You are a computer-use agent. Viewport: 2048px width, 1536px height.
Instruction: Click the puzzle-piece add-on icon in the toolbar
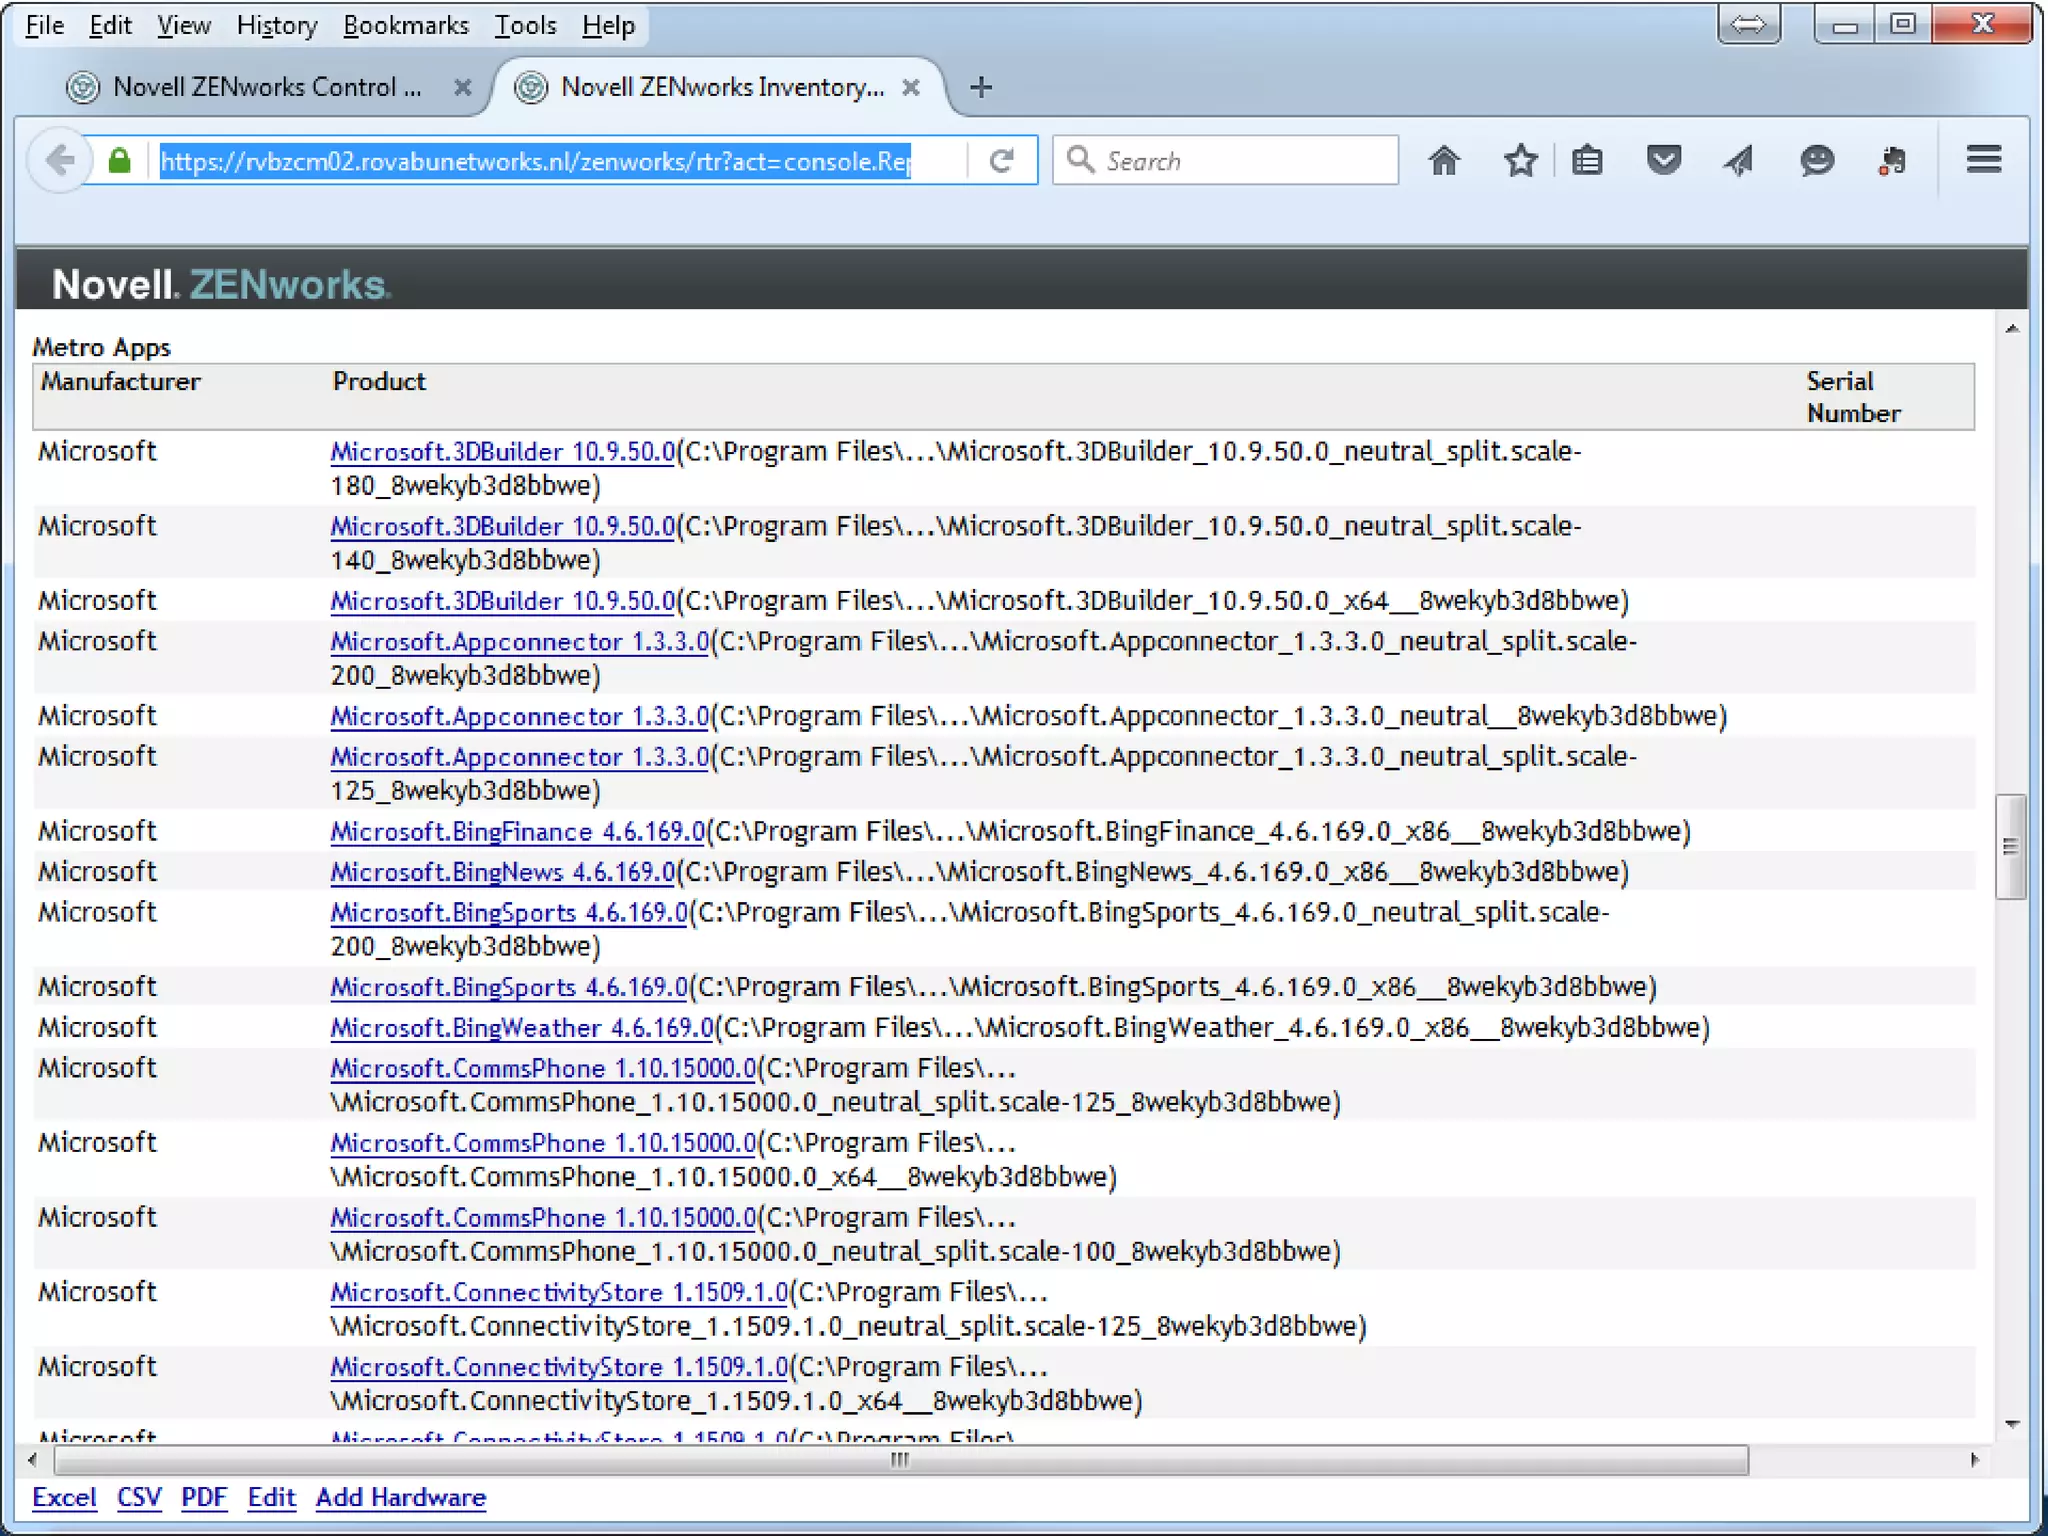[x=1891, y=160]
